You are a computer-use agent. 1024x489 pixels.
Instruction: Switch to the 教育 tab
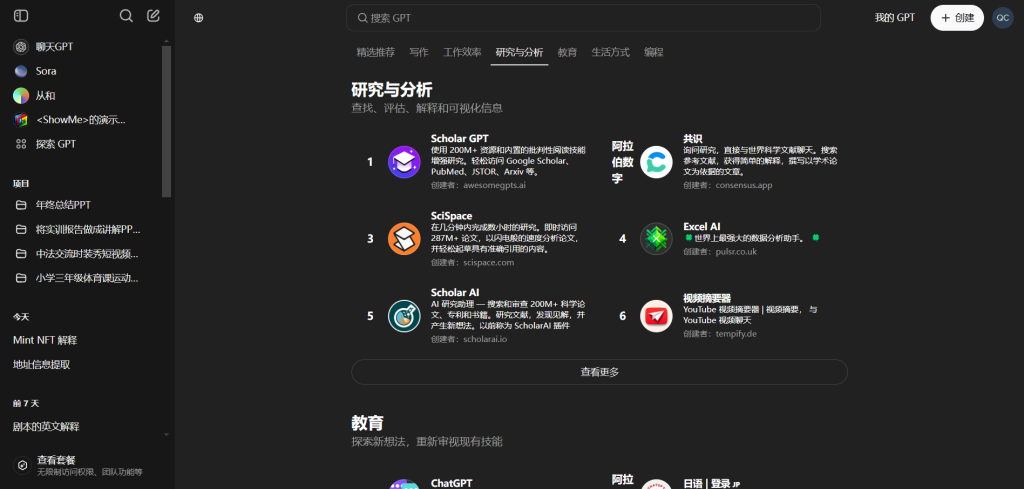pos(568,52)
